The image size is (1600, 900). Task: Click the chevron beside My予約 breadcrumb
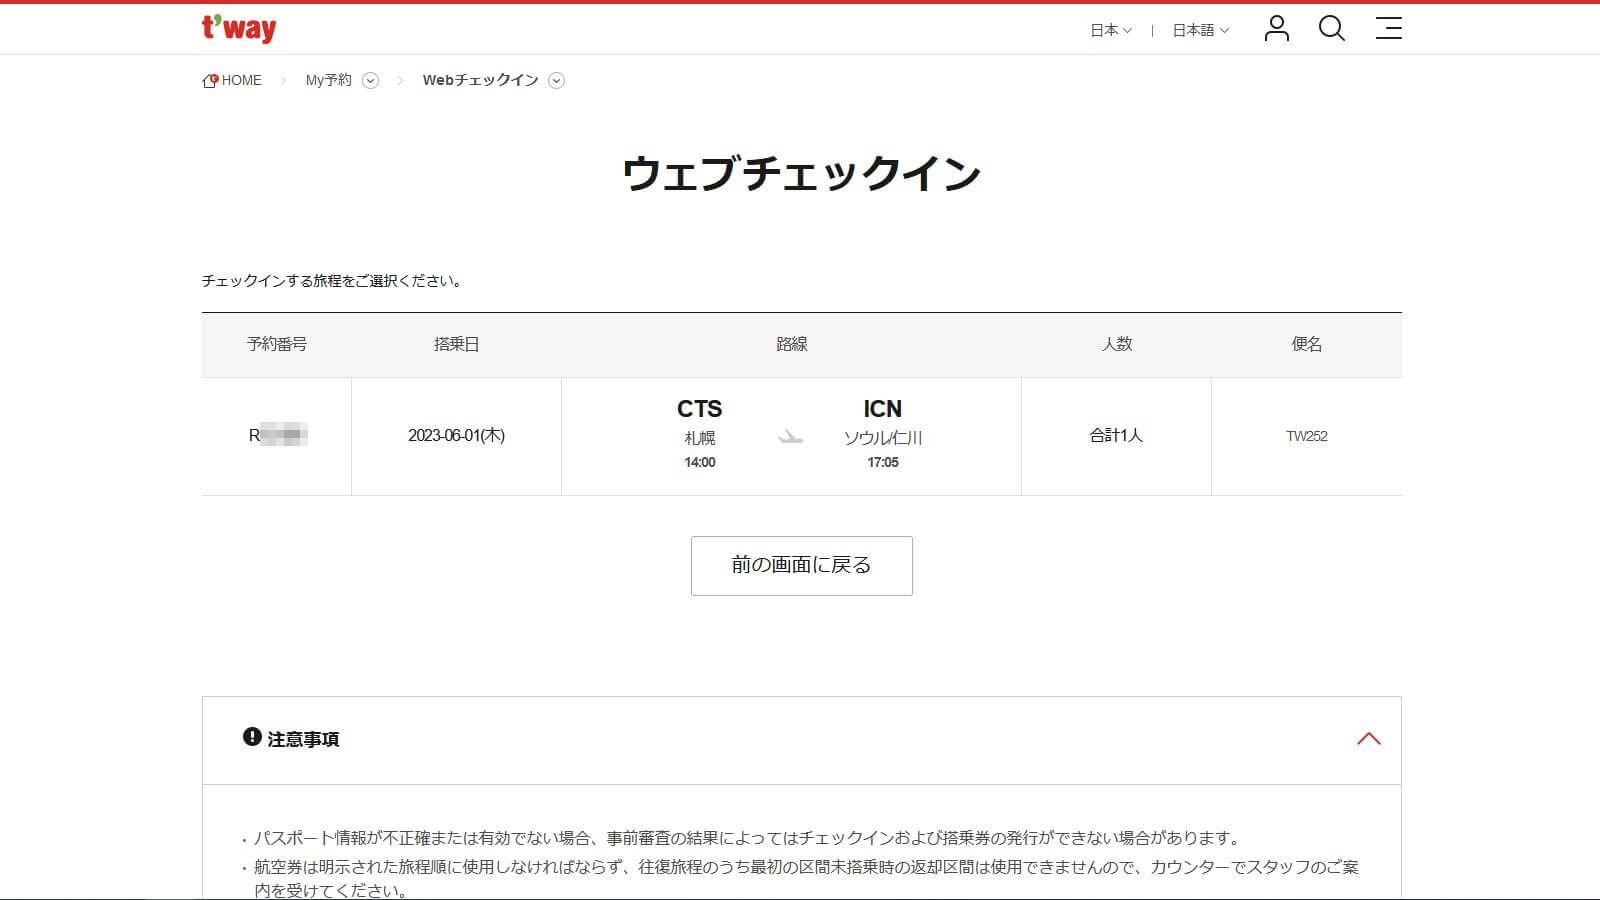coord(371,80)
